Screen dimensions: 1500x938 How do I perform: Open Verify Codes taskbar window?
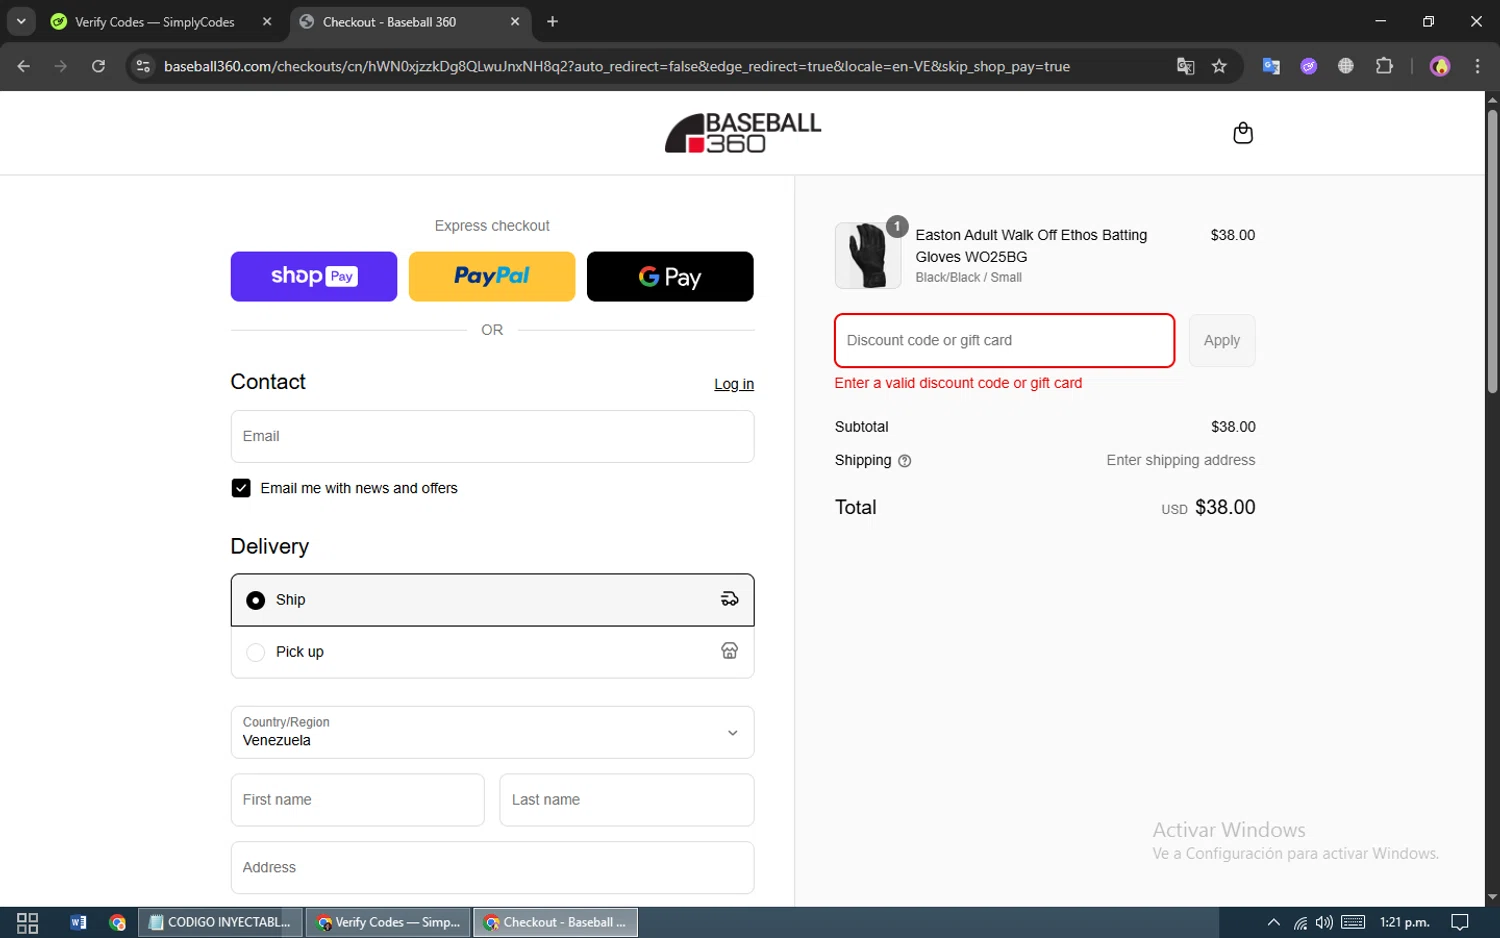click(388, 923)
